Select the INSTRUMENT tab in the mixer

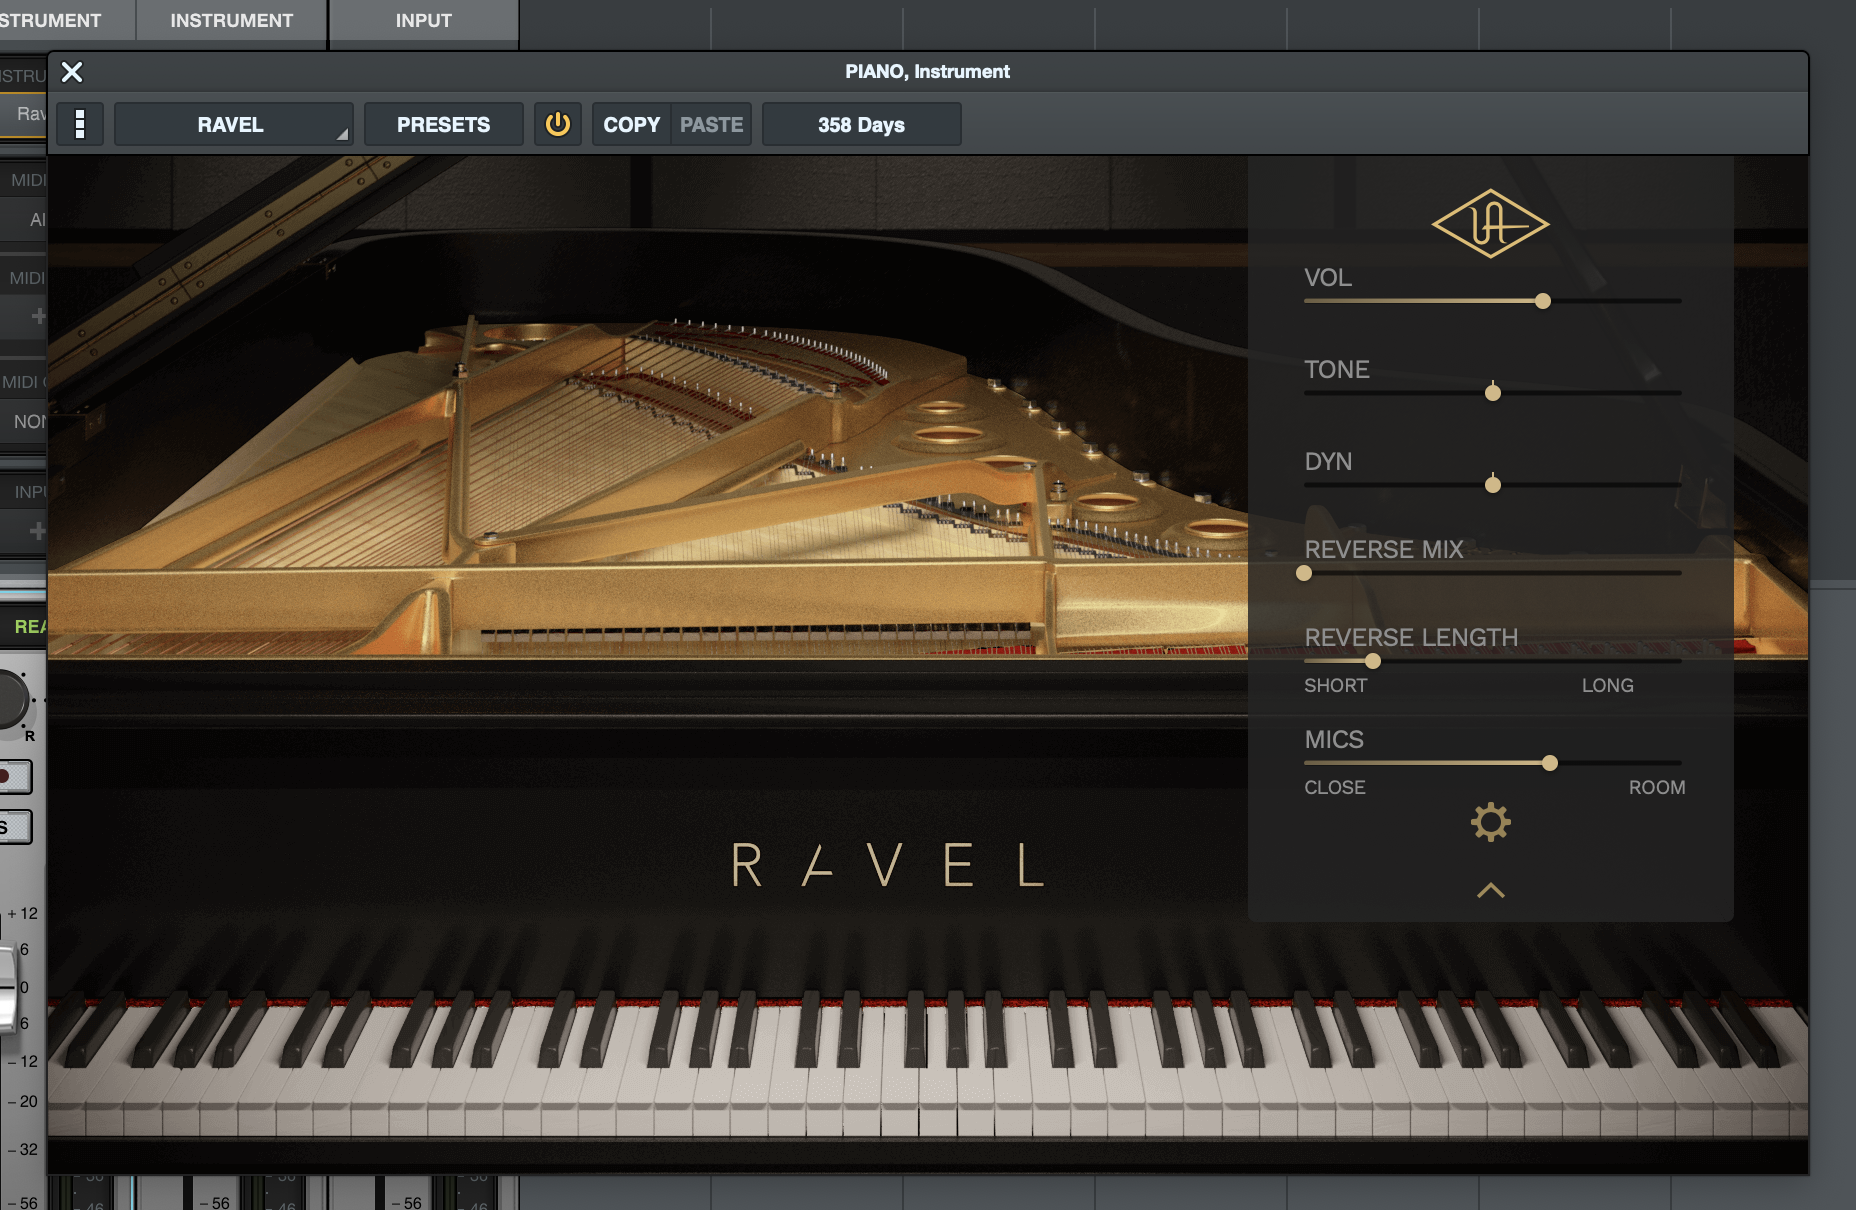tap(232, 20)
